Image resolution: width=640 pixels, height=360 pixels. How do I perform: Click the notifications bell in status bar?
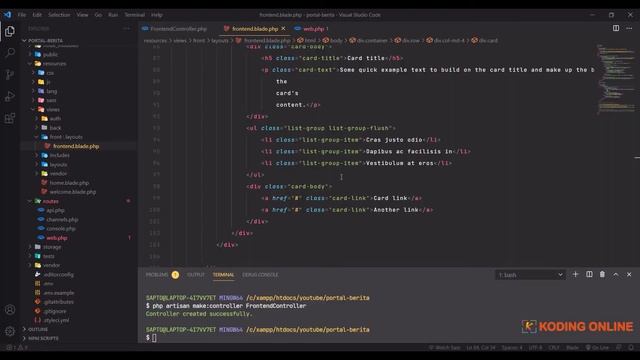[x=631, y=347]
